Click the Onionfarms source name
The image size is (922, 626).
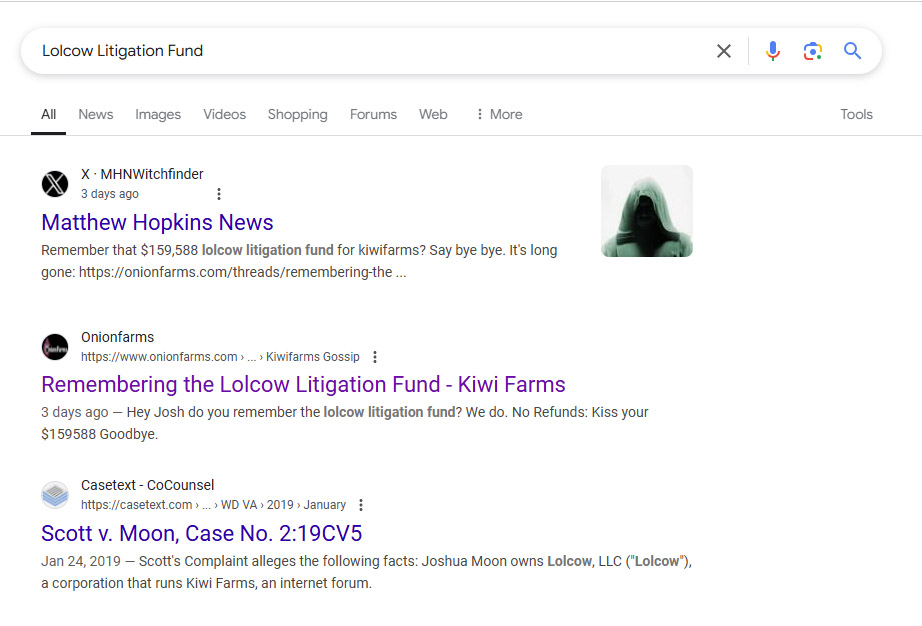(x=118, y=337)
